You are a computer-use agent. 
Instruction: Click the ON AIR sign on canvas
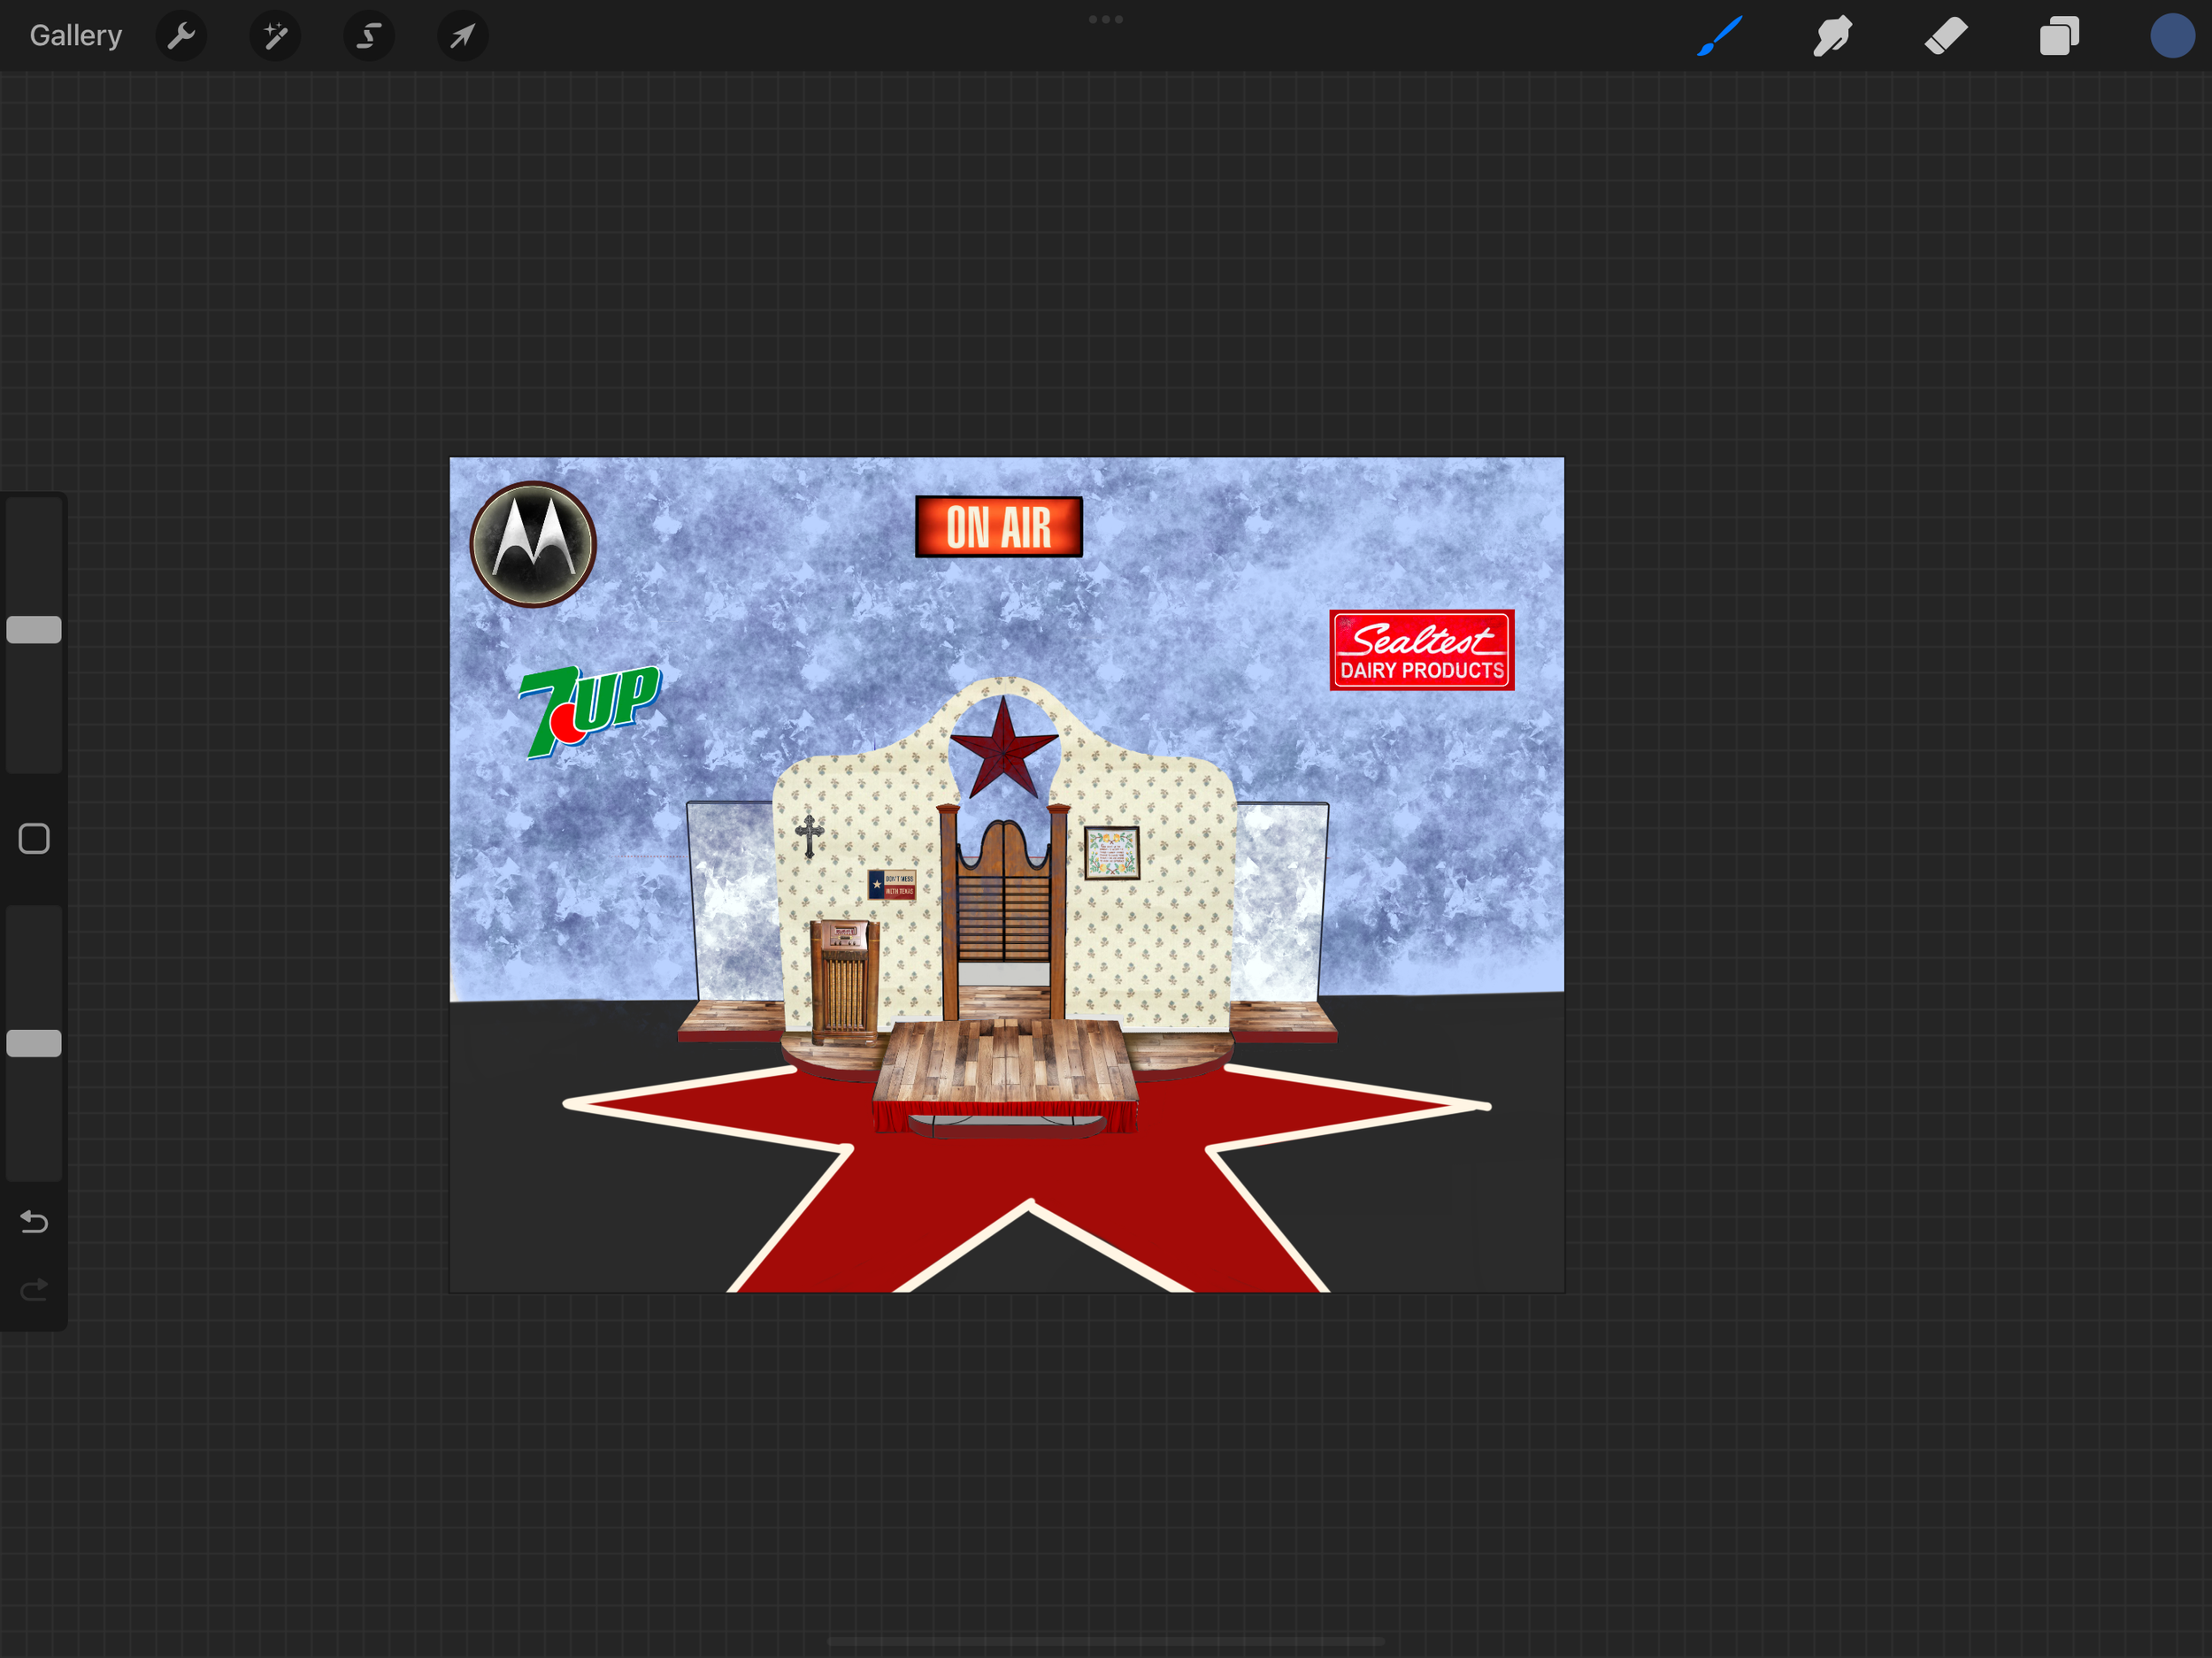[998, 526]
